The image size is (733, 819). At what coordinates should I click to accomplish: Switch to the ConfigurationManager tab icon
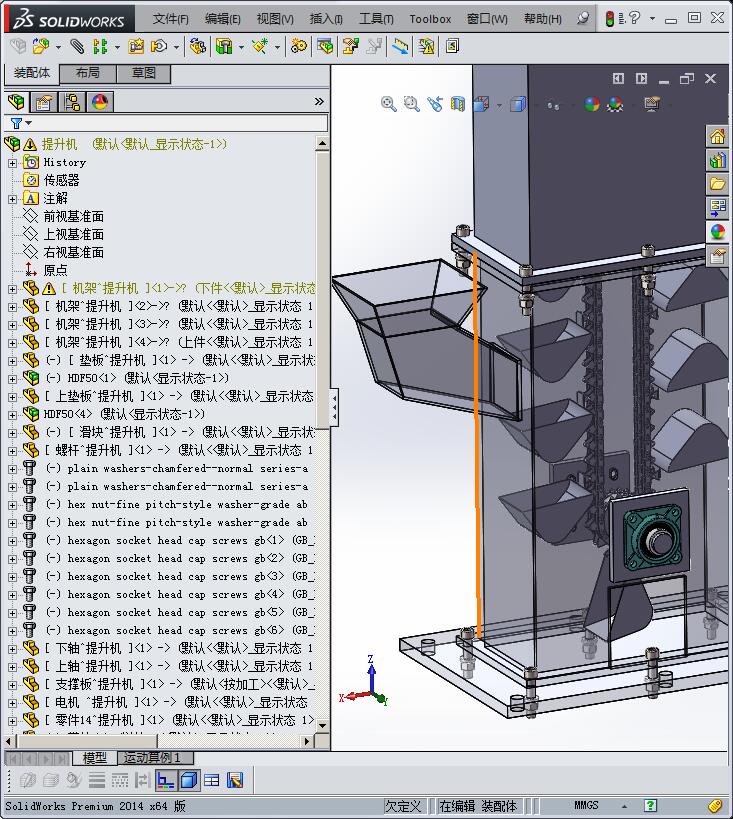click(72, 102)
